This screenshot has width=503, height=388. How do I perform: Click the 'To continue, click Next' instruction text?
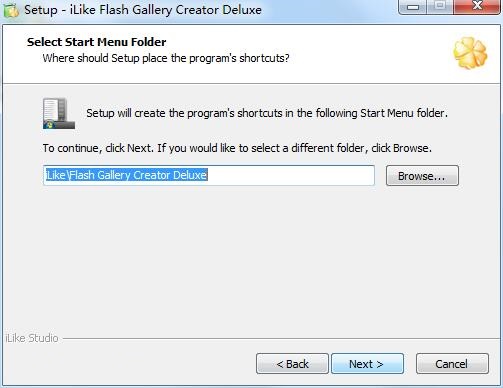[237, 148]
